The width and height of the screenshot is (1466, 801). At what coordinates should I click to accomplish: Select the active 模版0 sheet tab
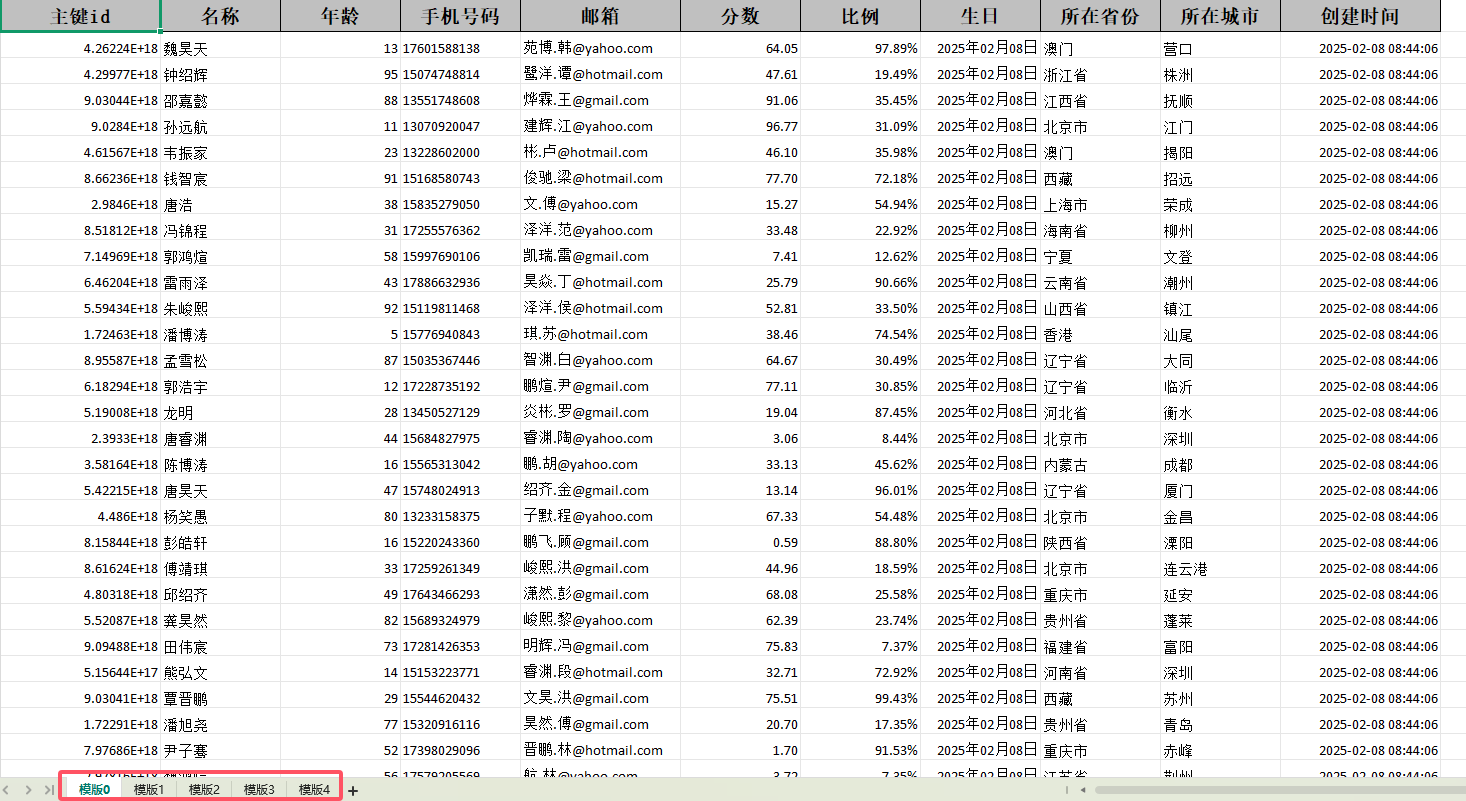pyautogui.click(x=94, y=790)
